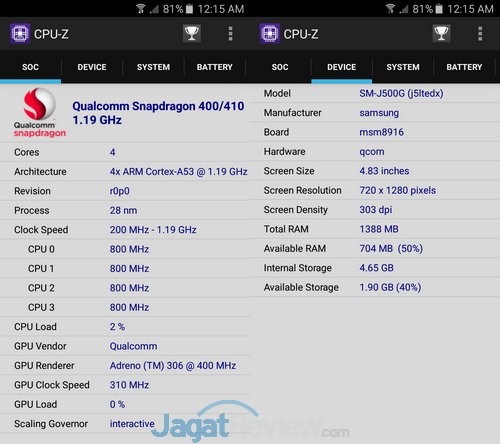Tap the Qualcomm Snapdragon logo
The width and height of the screenshot is (500, 444).
coord(40,113)
